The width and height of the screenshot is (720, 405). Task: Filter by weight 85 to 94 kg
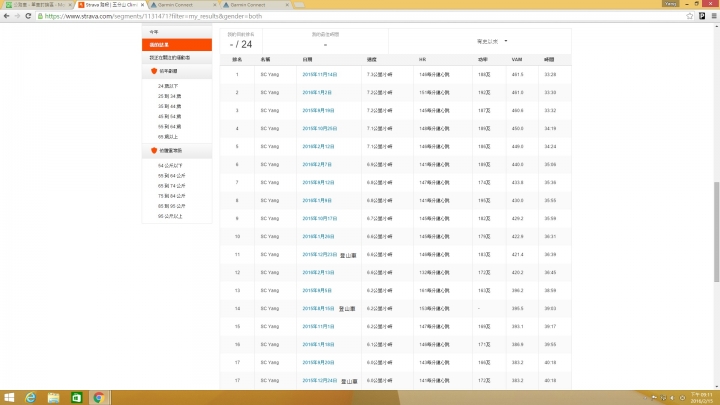[x=172, y=206]
